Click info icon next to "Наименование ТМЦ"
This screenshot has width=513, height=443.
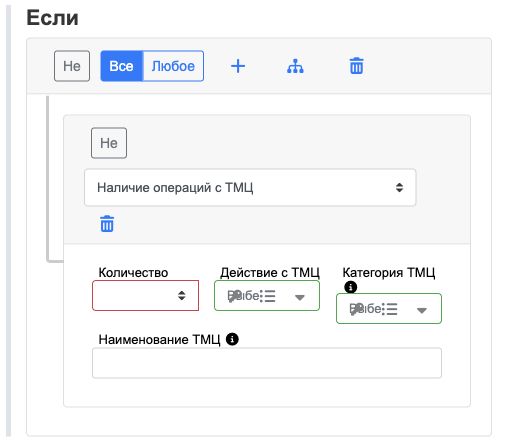click(232, 339)
